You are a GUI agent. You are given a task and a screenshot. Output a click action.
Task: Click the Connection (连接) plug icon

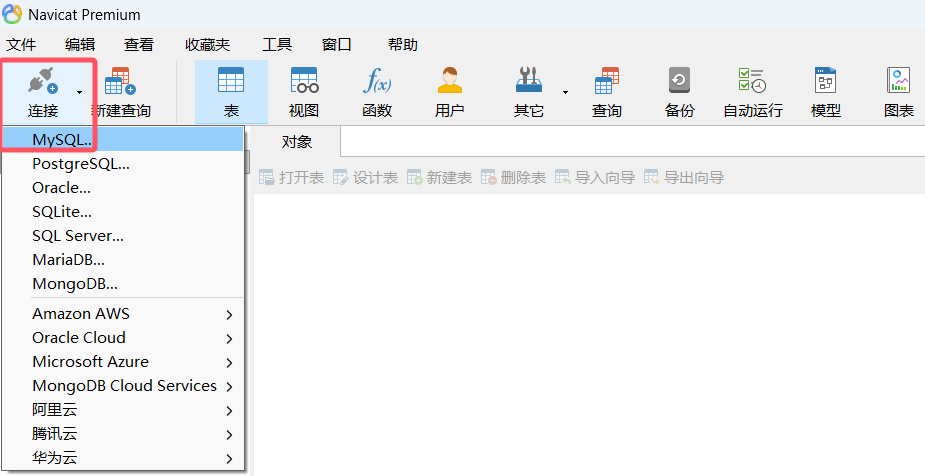42,81
